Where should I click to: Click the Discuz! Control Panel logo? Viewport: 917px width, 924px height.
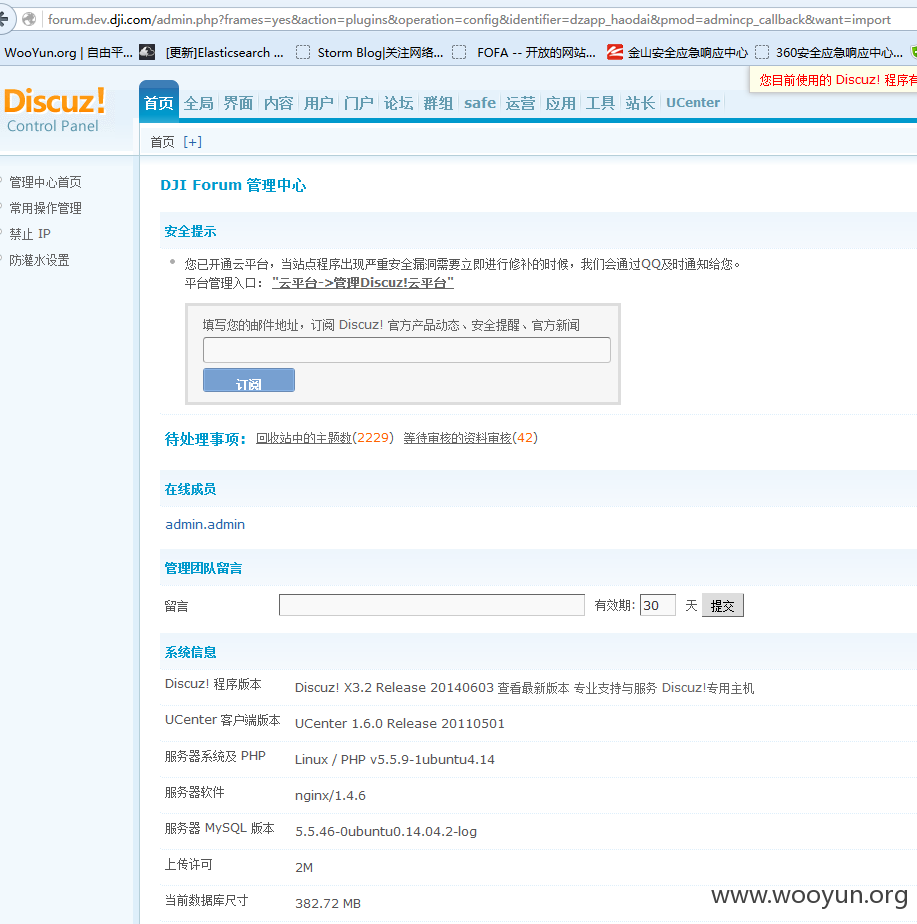point(54,110)
